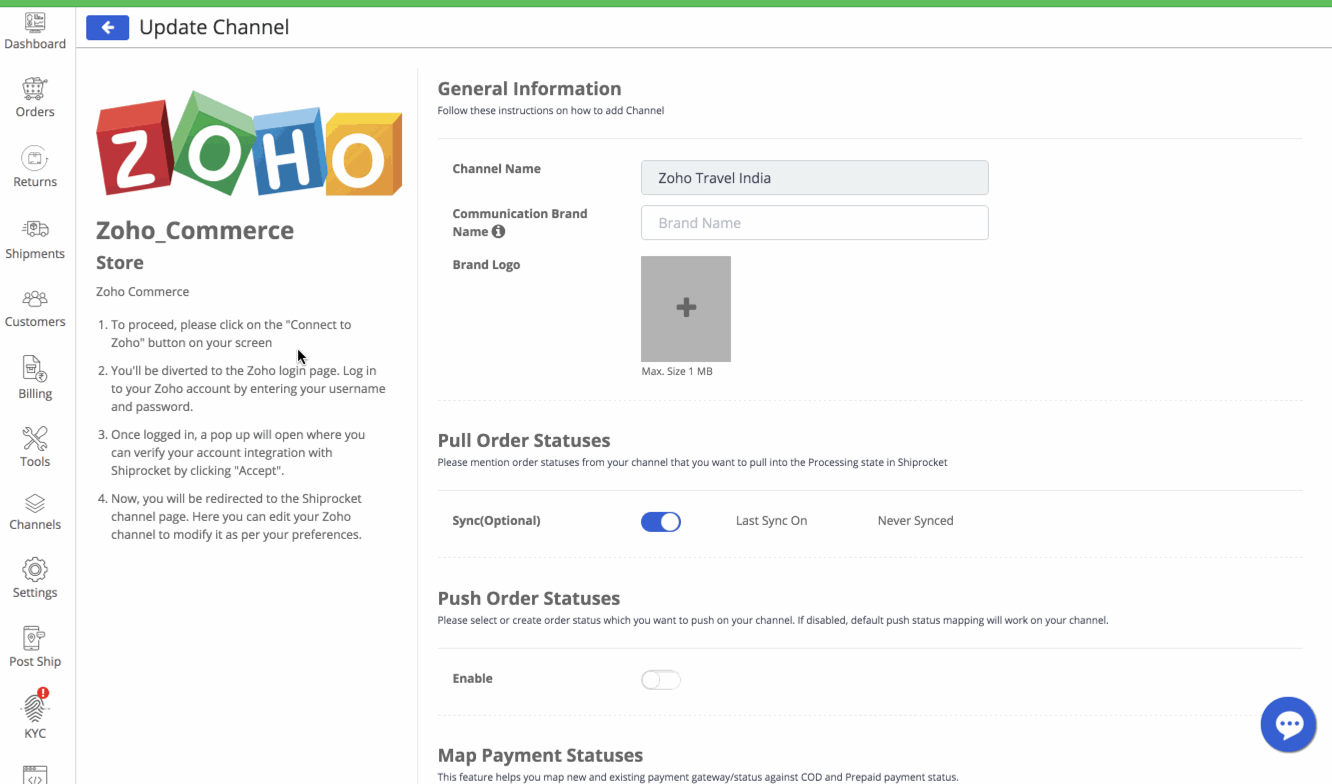Click the Brand Name input field
Screen dimensions: 1332x784
click(814, 223)
